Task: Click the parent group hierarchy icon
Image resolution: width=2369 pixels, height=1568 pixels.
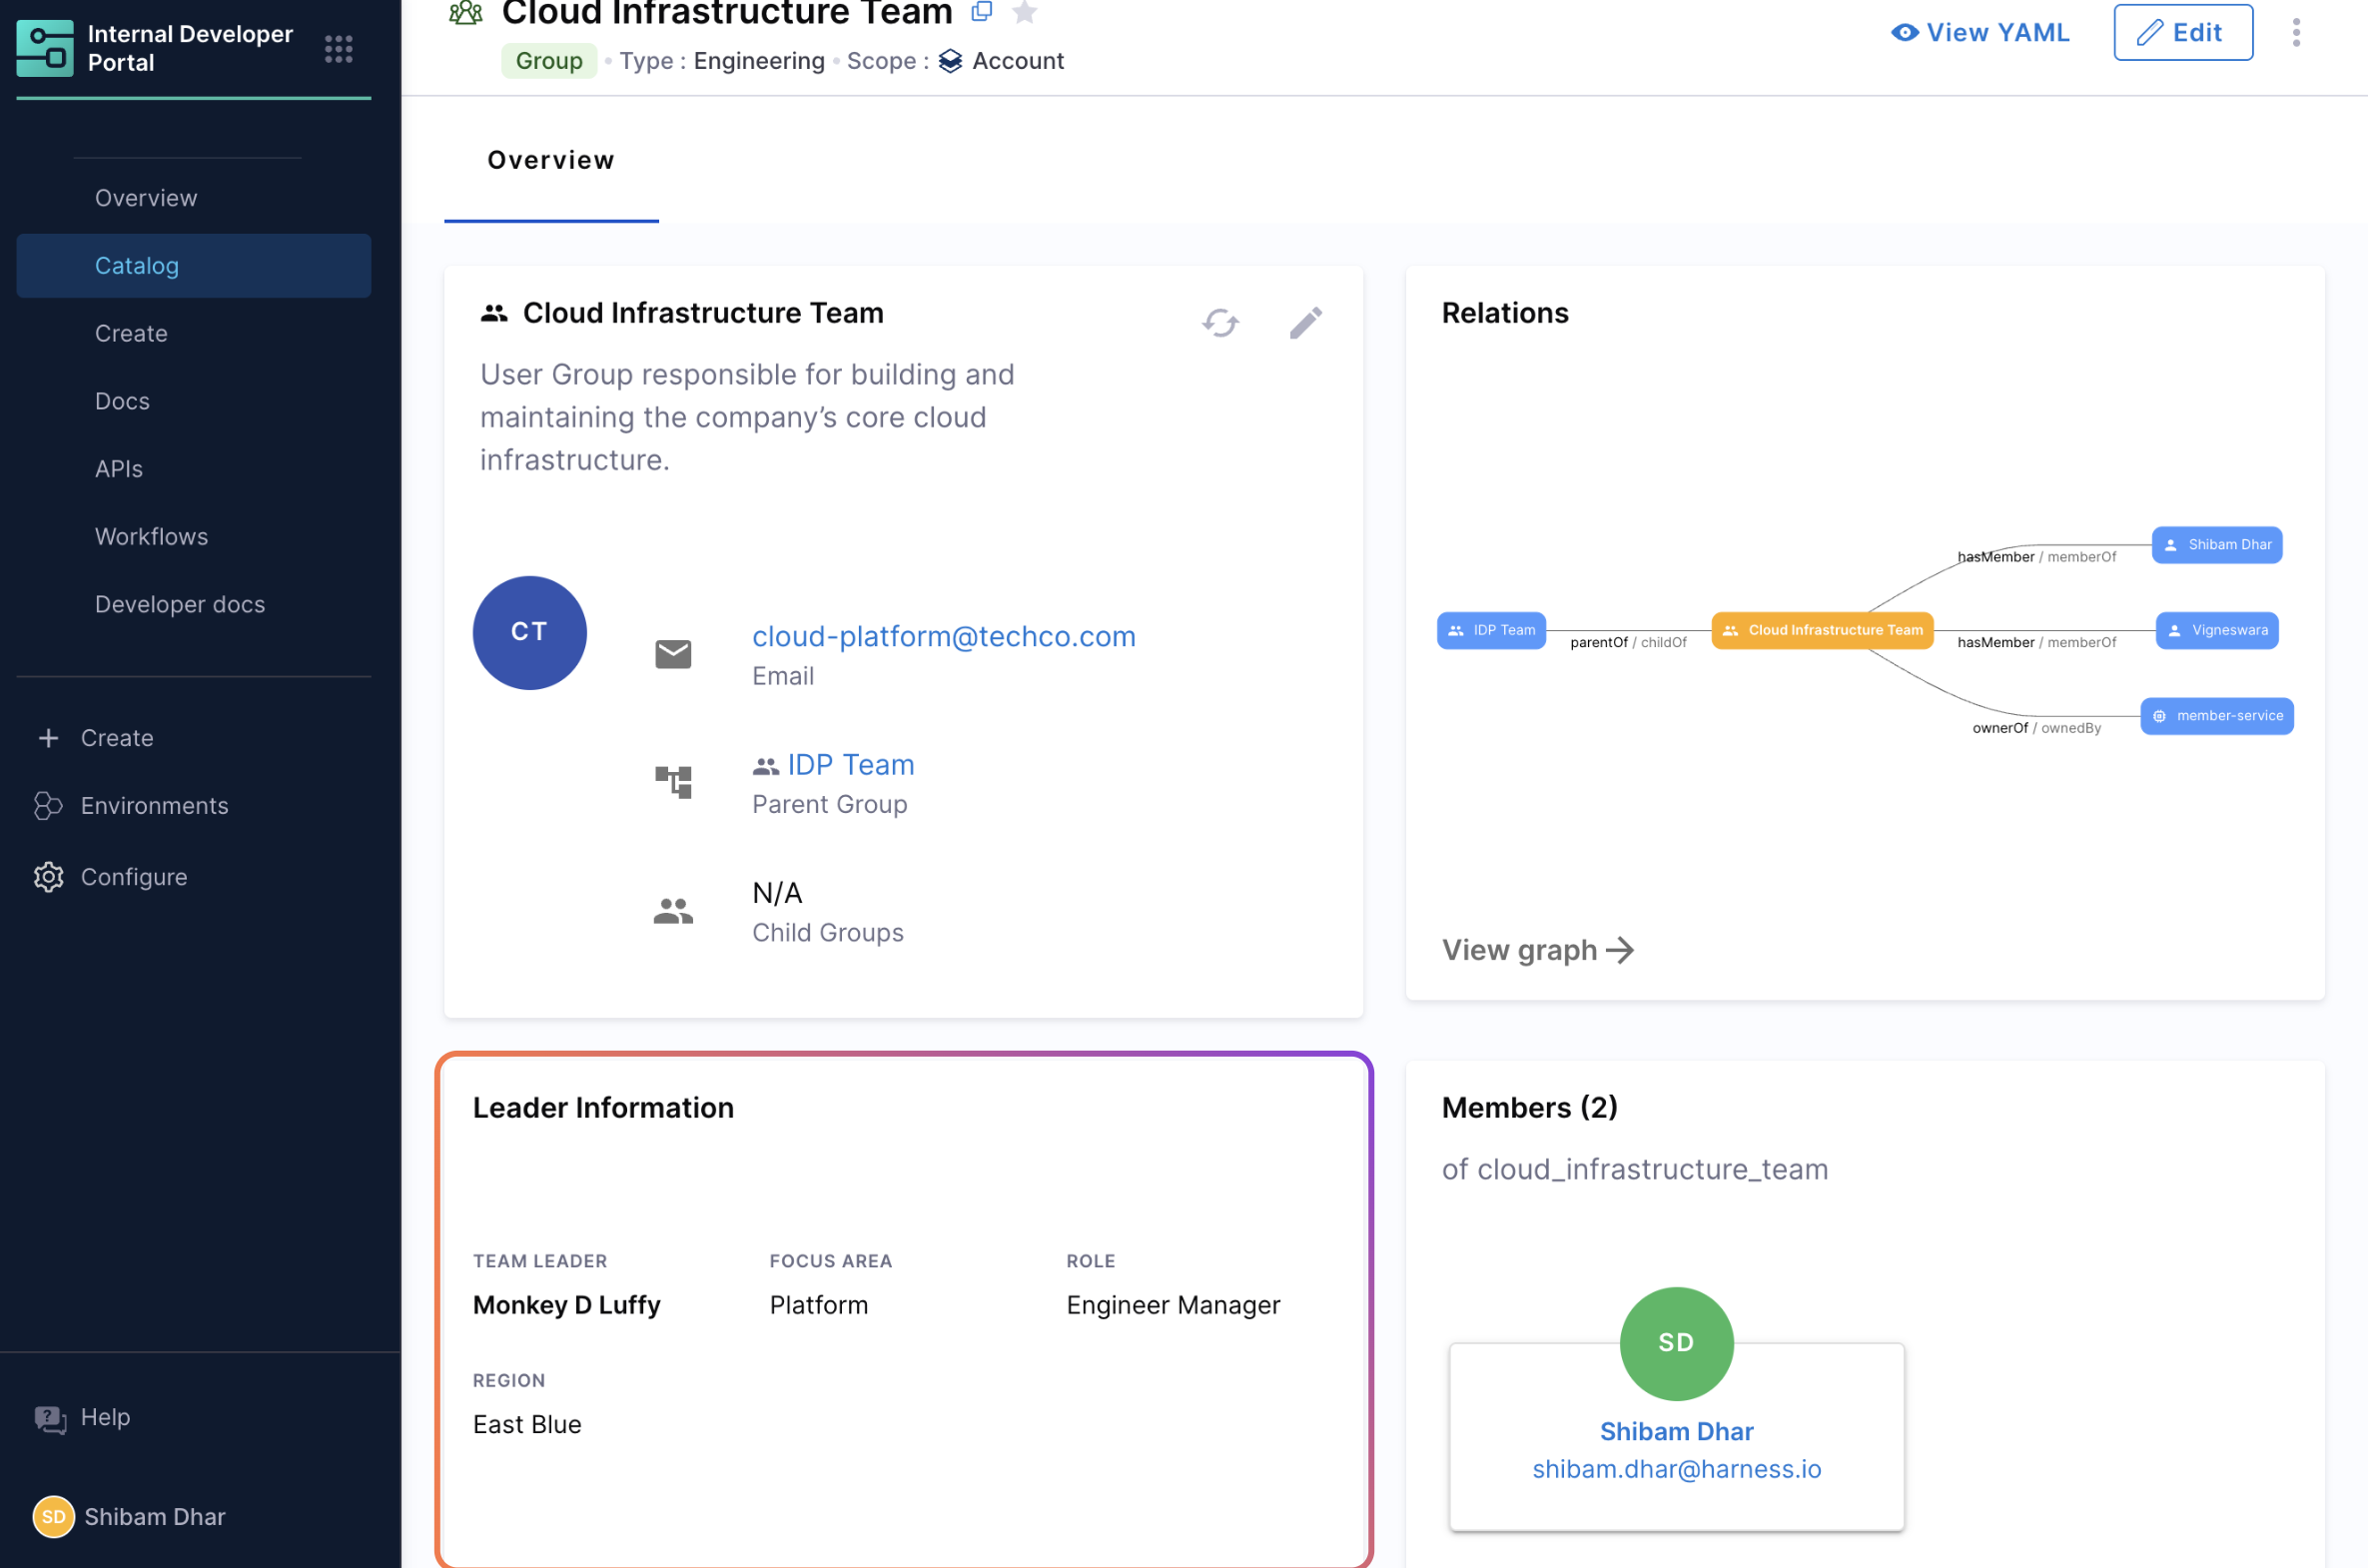Action: click(673, 782)
